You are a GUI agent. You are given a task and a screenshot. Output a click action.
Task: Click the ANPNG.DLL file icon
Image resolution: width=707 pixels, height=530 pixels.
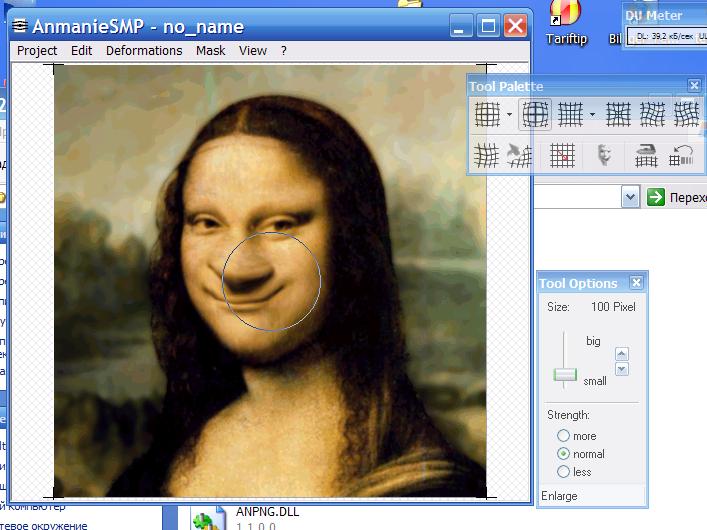coord(209,519)
